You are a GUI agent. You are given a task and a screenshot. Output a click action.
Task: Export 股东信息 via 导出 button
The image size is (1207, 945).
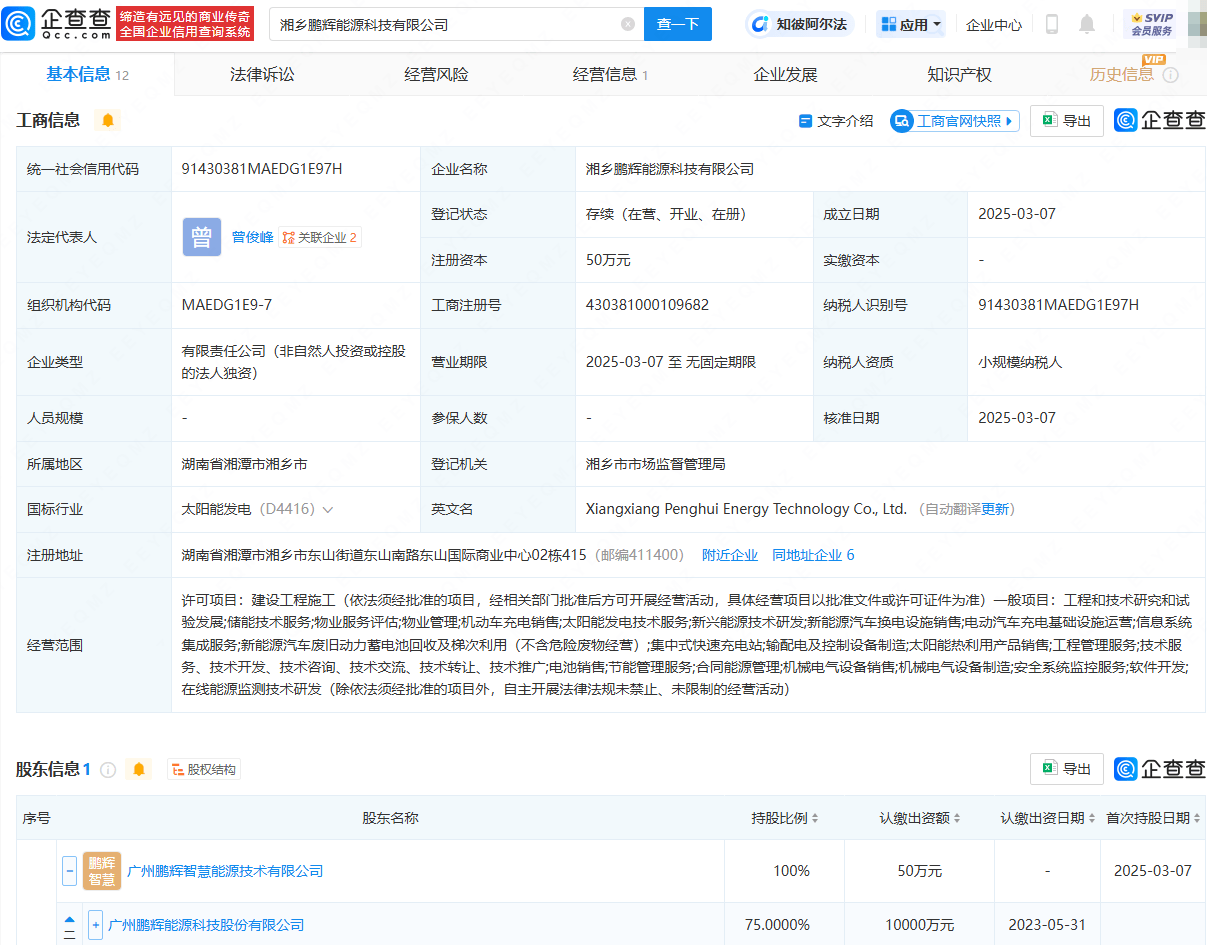point(1067,768)
